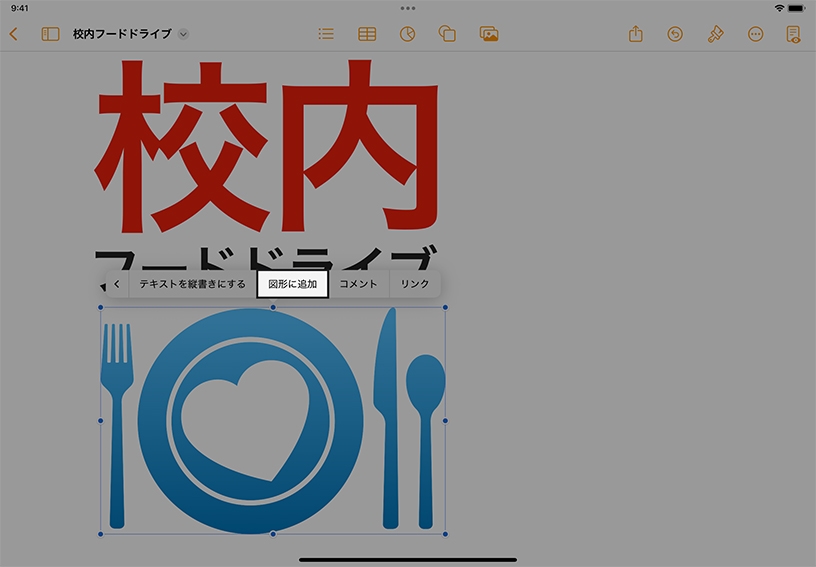
Task: Open the list insert icon in the toolbar
Action: pyautogui.click(x=326, y=34)
